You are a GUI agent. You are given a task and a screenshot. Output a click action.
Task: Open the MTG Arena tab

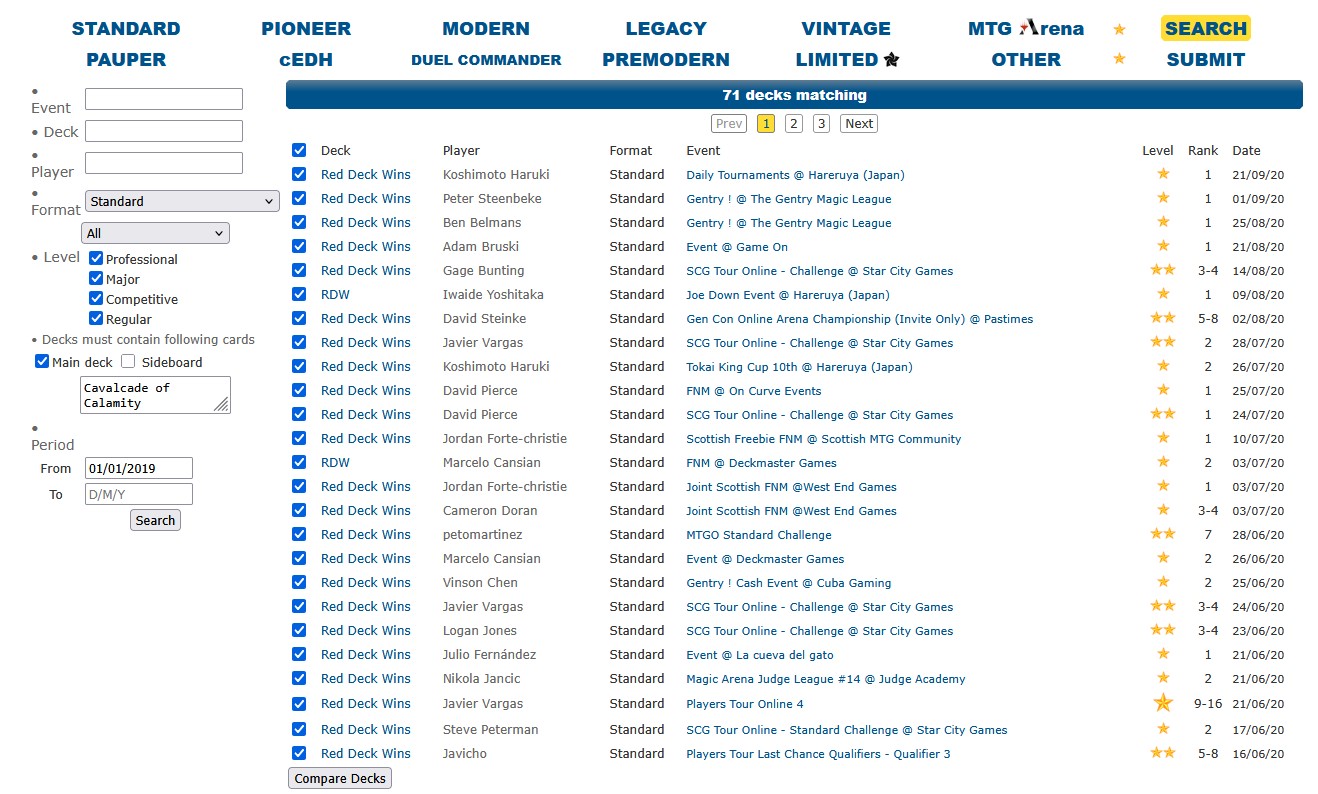click(x=1026, y=29)
